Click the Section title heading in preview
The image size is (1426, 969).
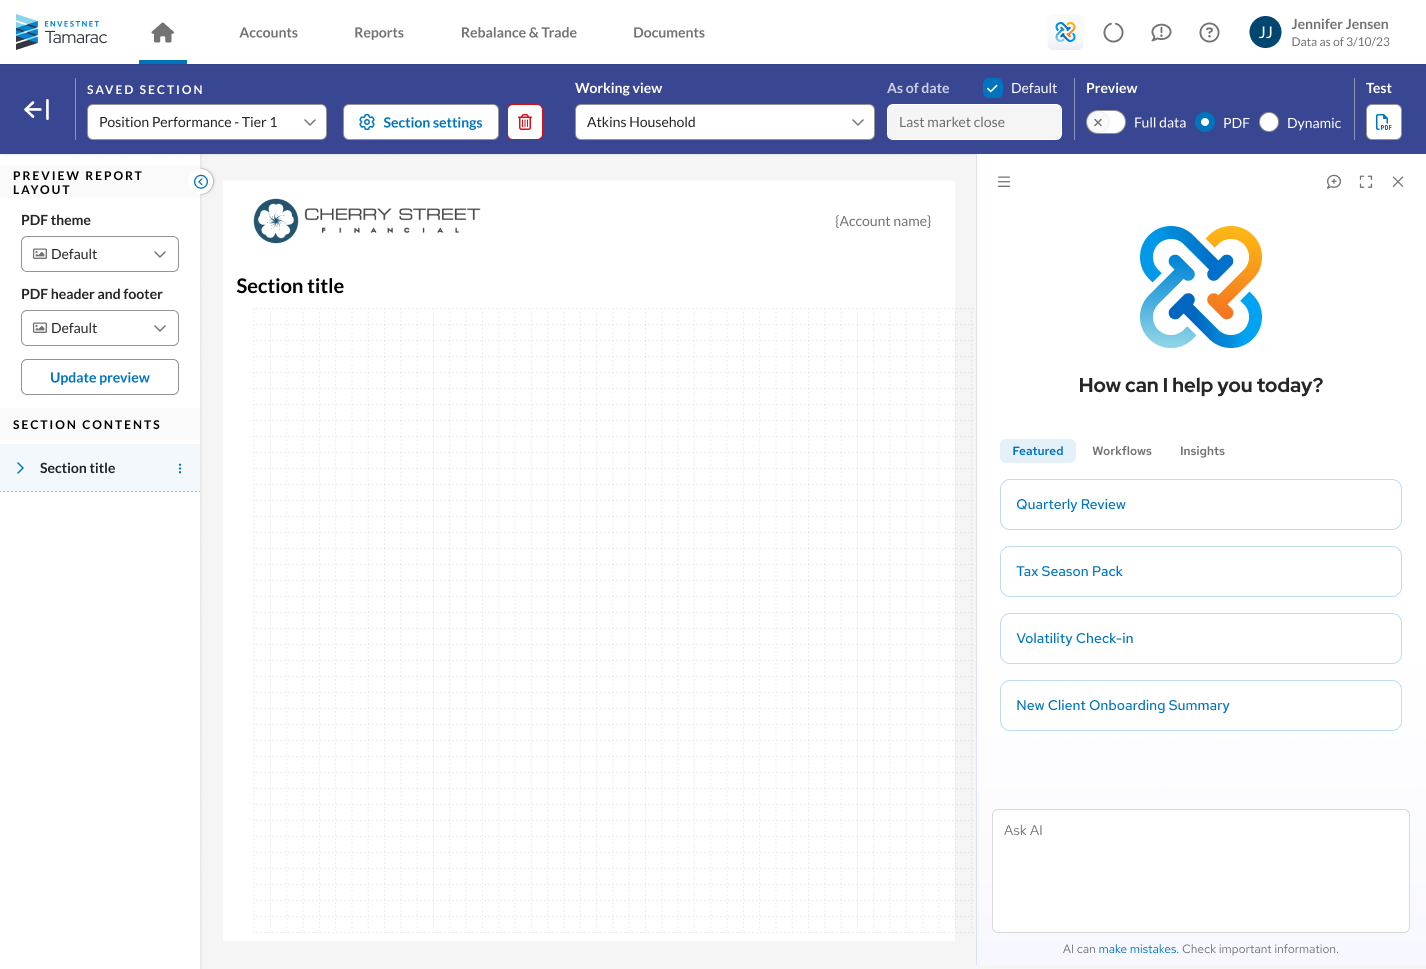290,286
